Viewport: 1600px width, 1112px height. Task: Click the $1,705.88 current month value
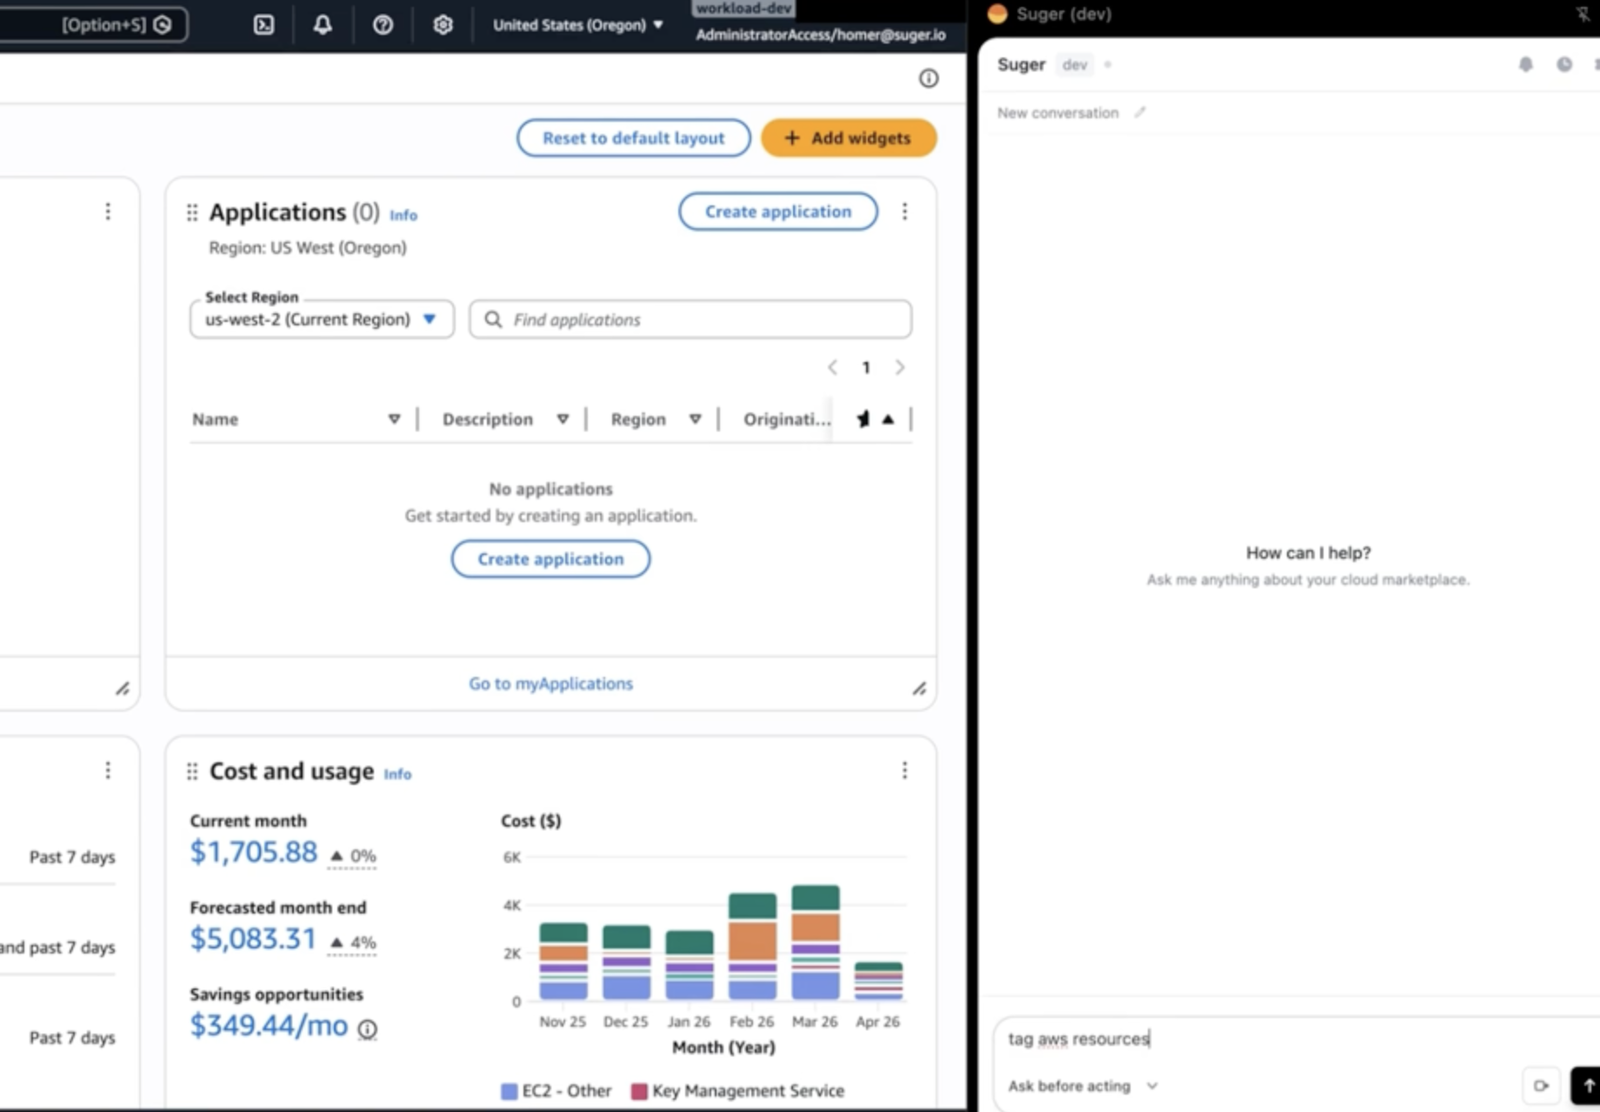(254, 852)
